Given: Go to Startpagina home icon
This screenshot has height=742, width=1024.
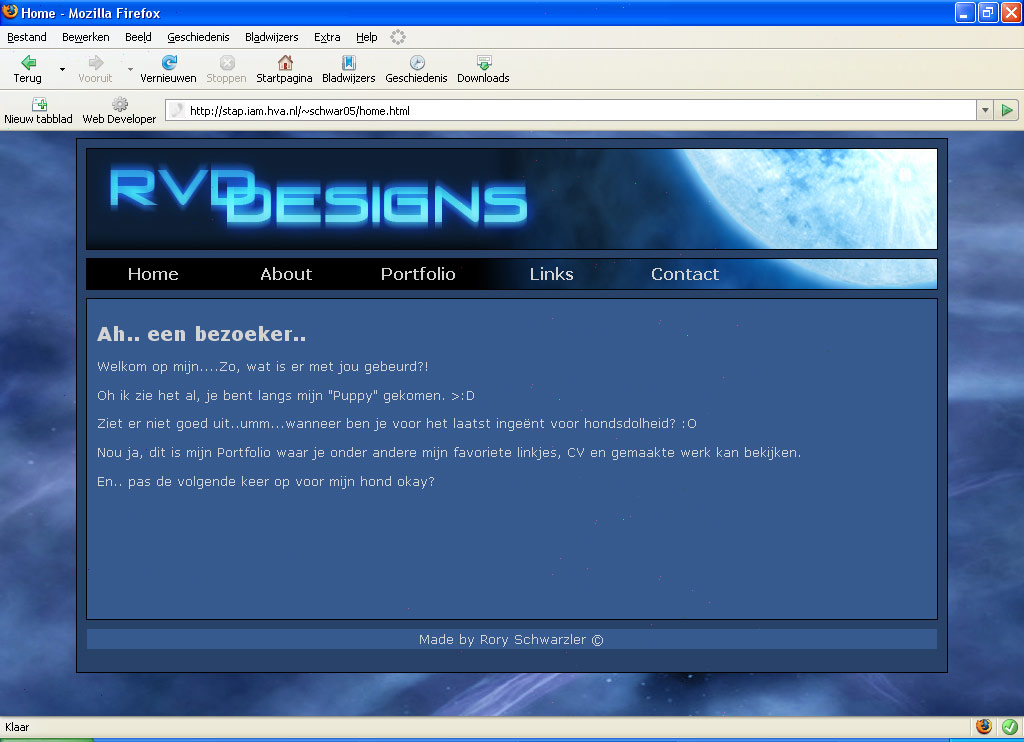Looking at the screenshot, I should click(x=284, y=63).
